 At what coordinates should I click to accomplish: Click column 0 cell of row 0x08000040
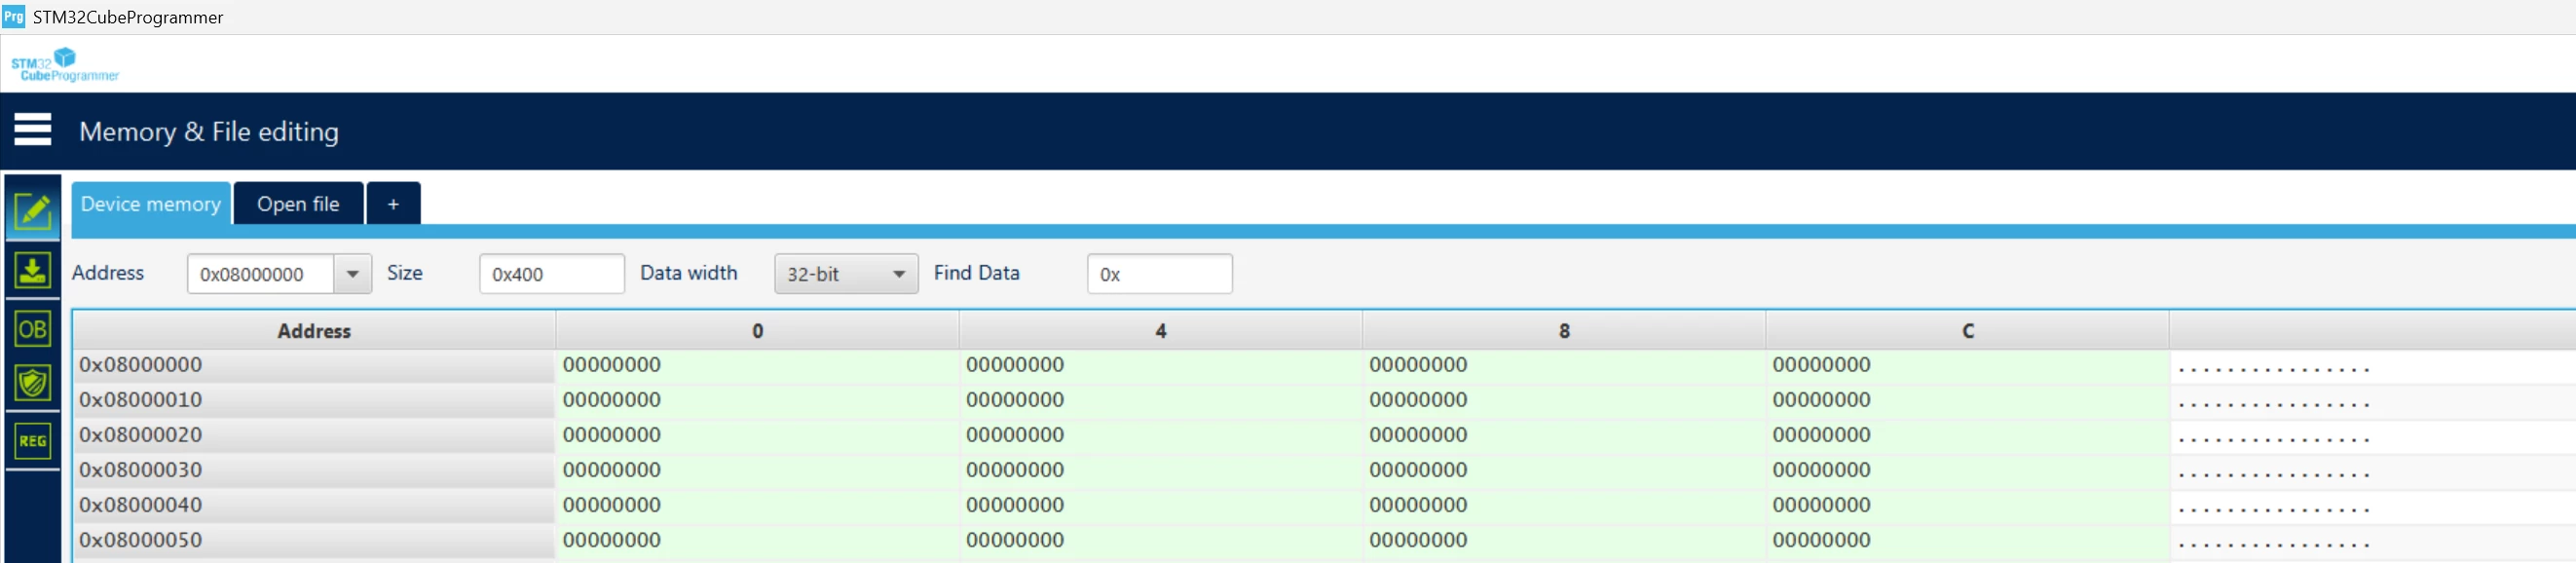click(x=757, y=505)
